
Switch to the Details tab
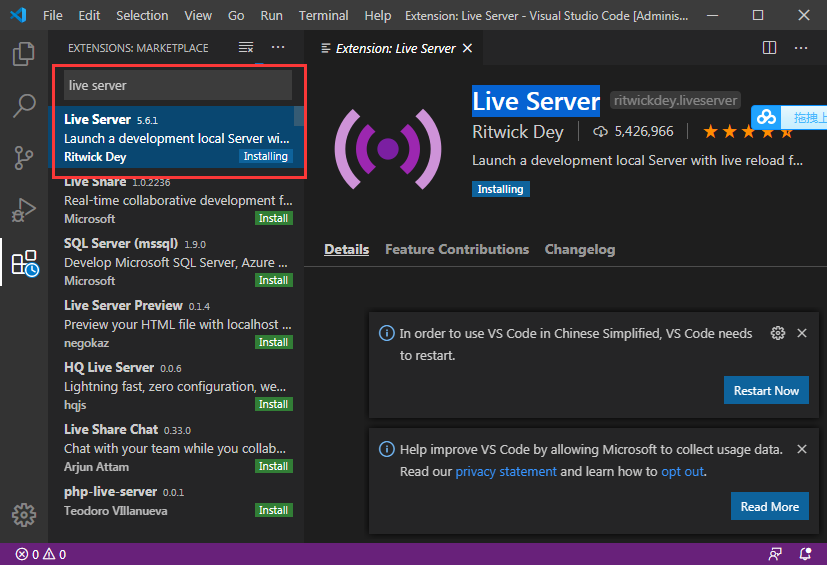point(347,249)
